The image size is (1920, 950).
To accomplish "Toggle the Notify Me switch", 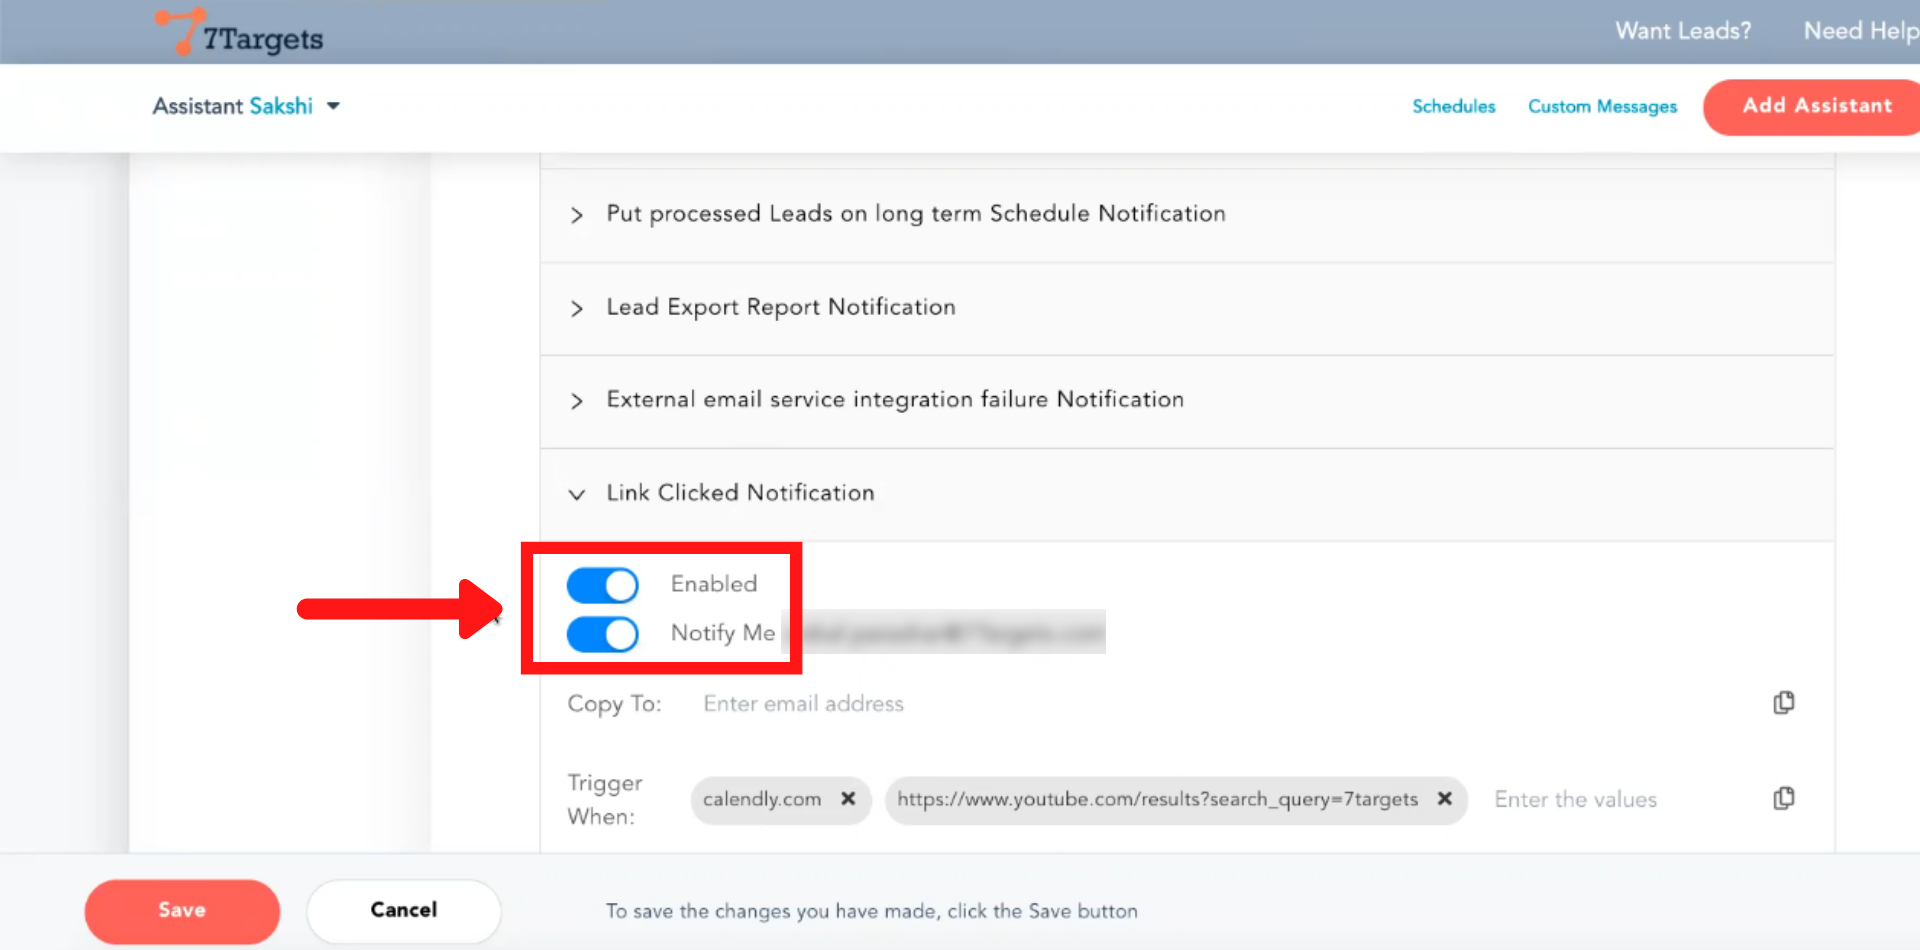I will [x=602, y=634].
